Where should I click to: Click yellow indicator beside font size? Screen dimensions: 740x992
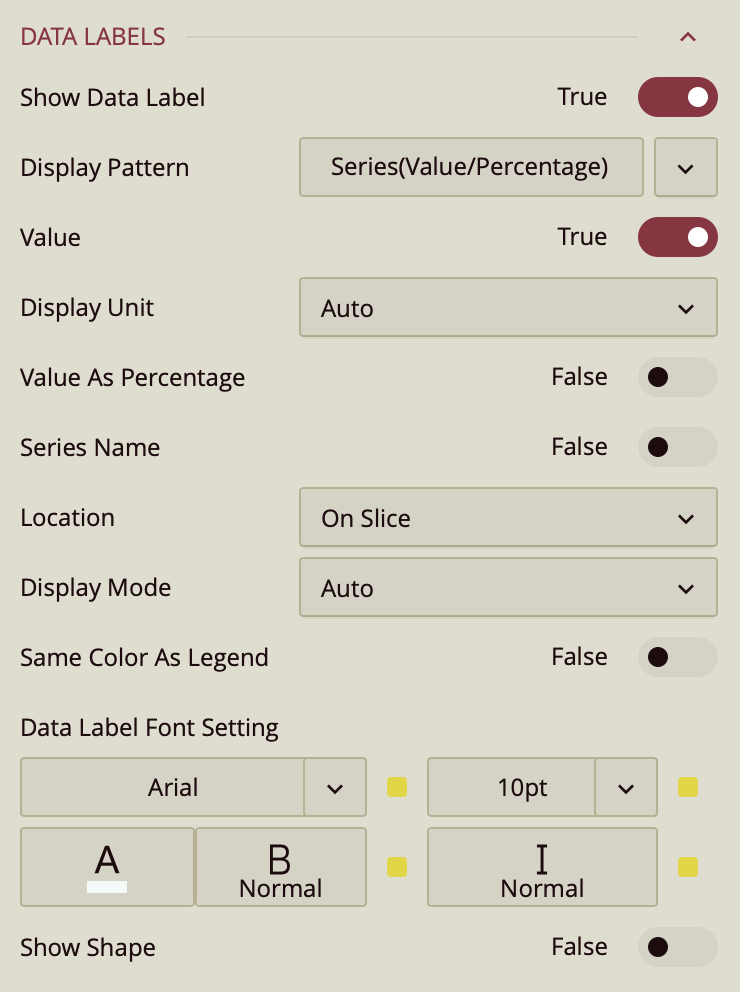(687, 788)
